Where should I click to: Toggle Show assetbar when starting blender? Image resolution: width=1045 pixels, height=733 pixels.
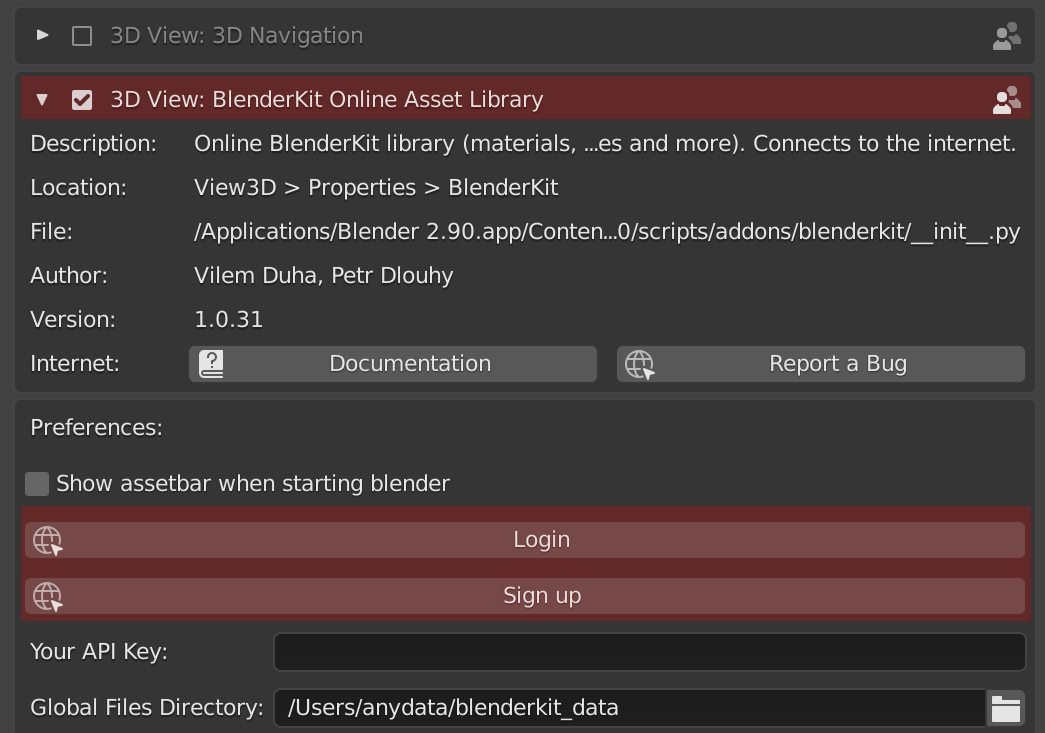37,484
